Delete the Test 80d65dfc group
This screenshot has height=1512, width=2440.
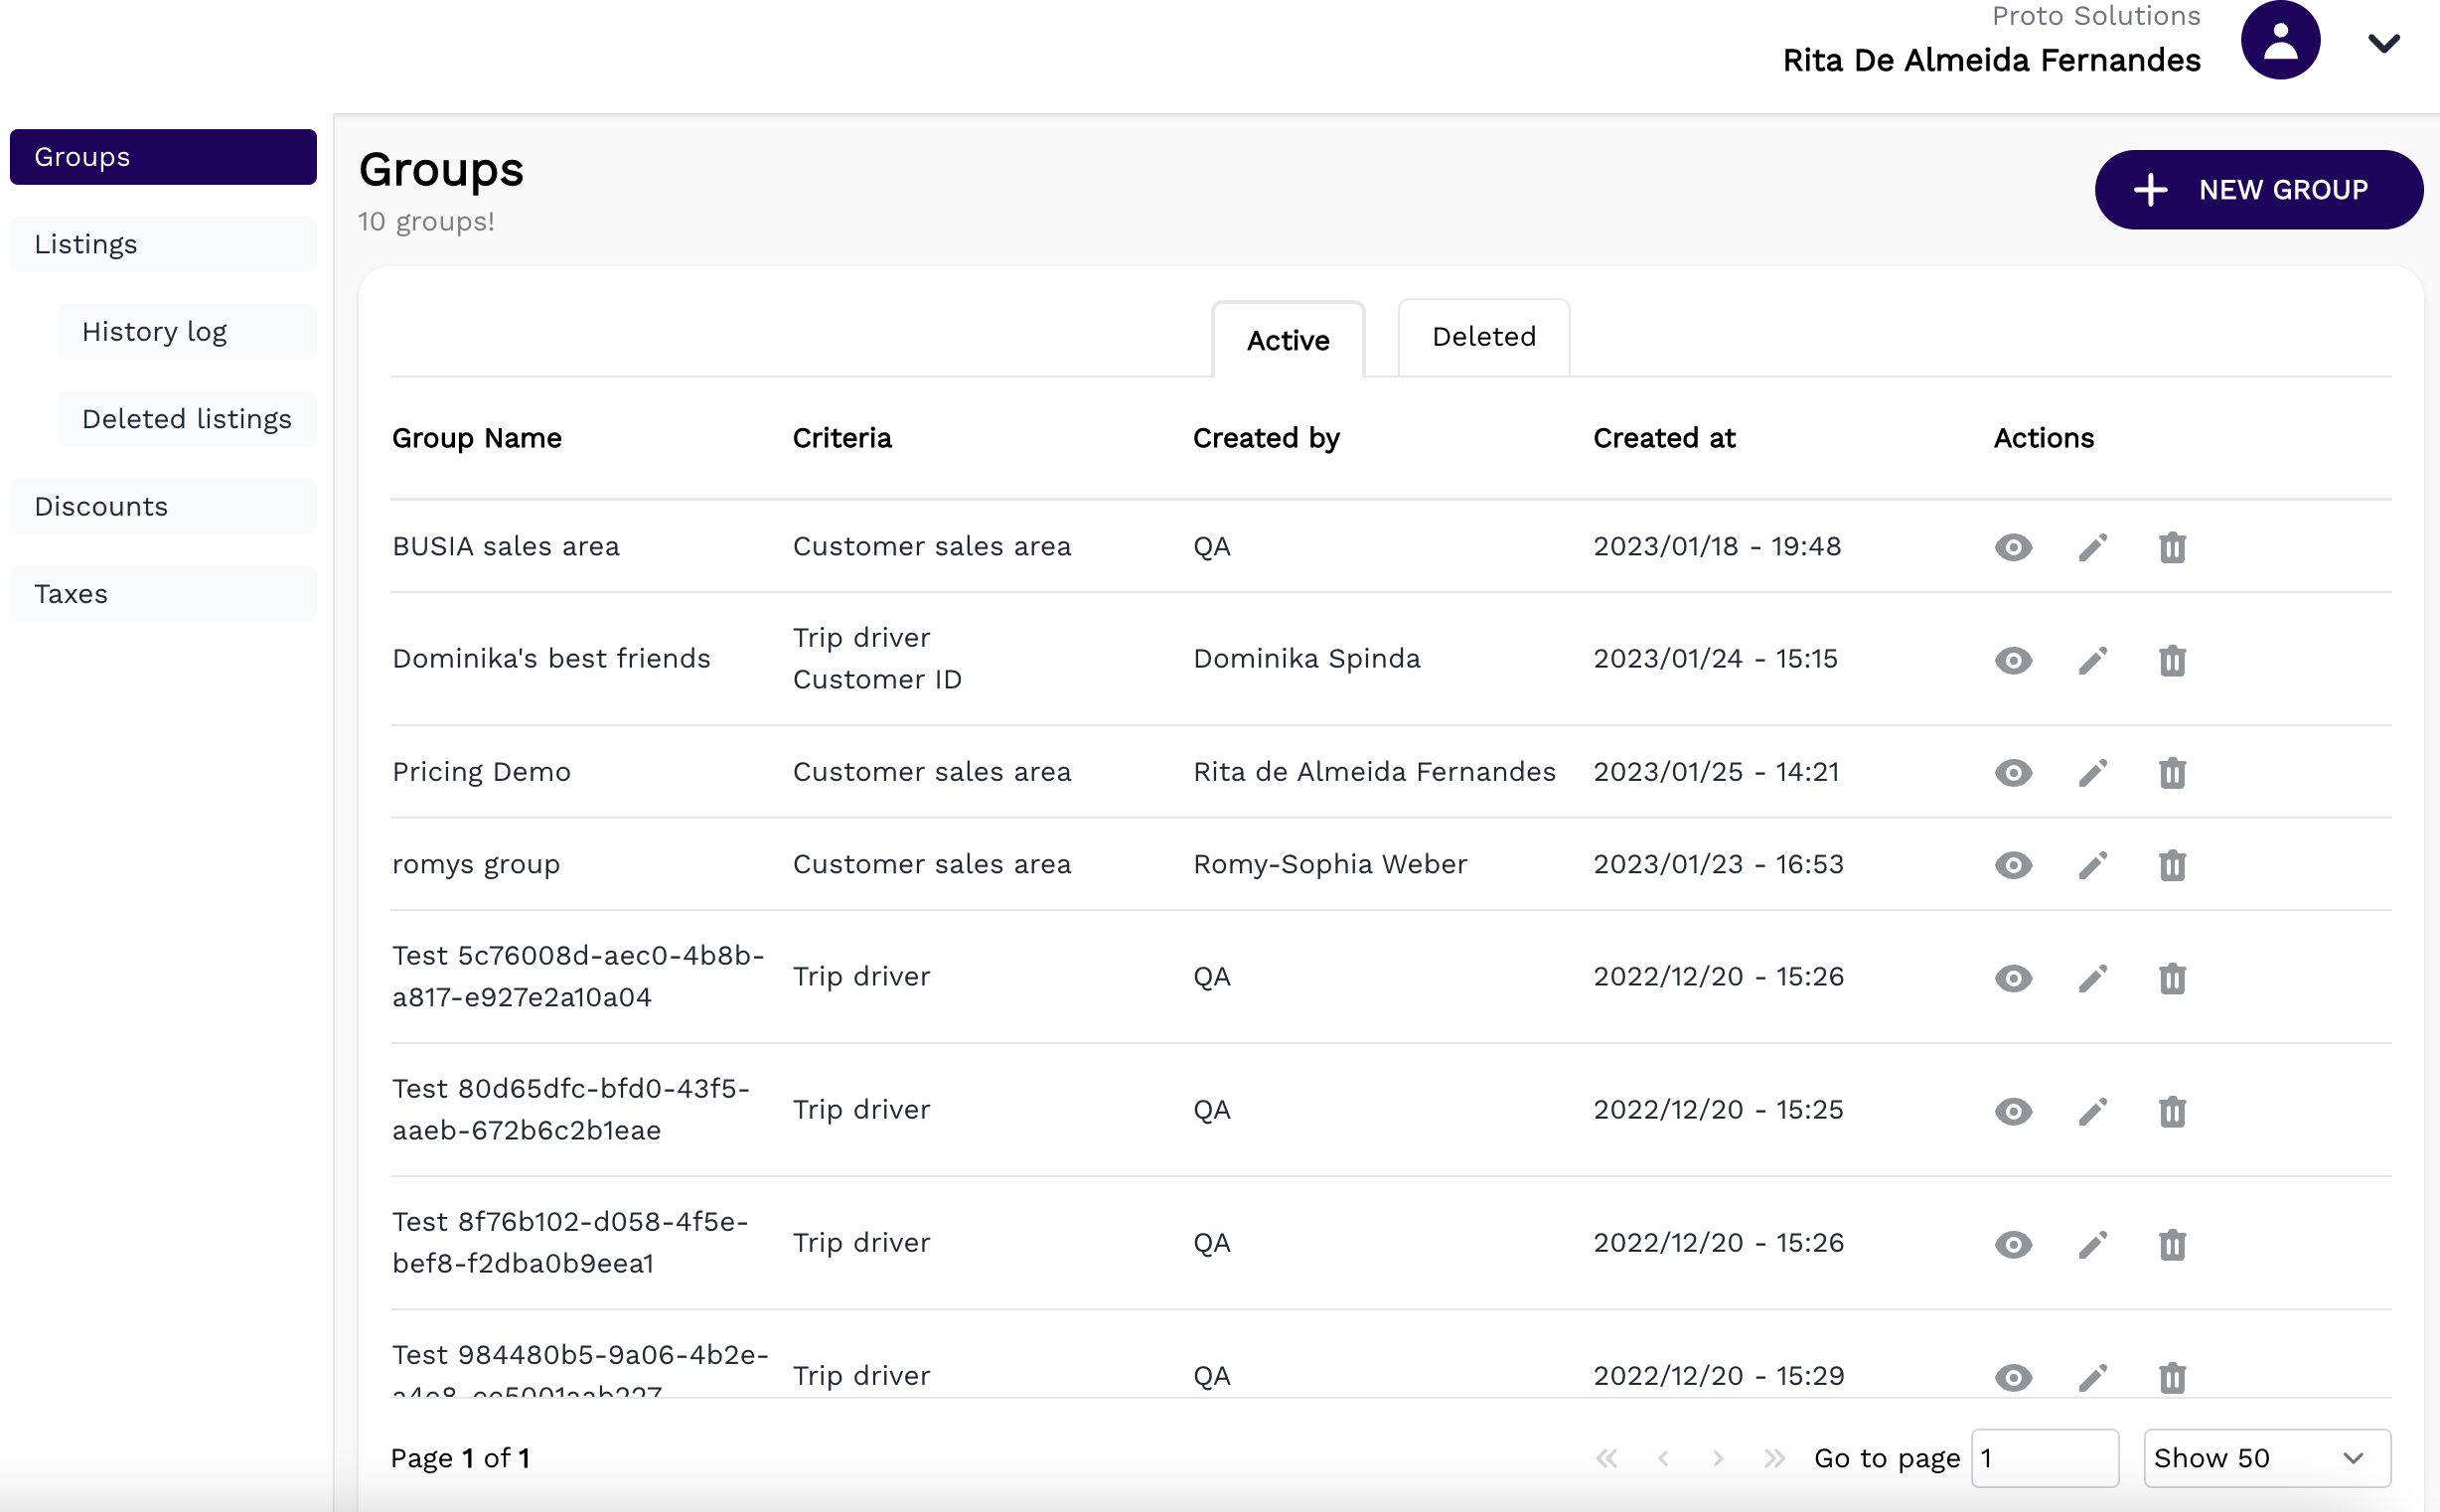pyautogui.click(x=2172, y=1110)
